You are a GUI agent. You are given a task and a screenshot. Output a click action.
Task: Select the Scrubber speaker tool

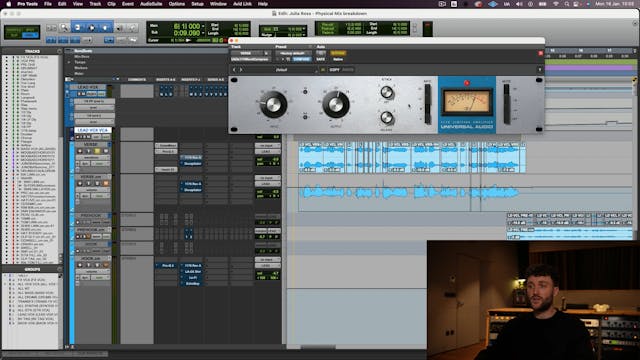pos(120,28)
